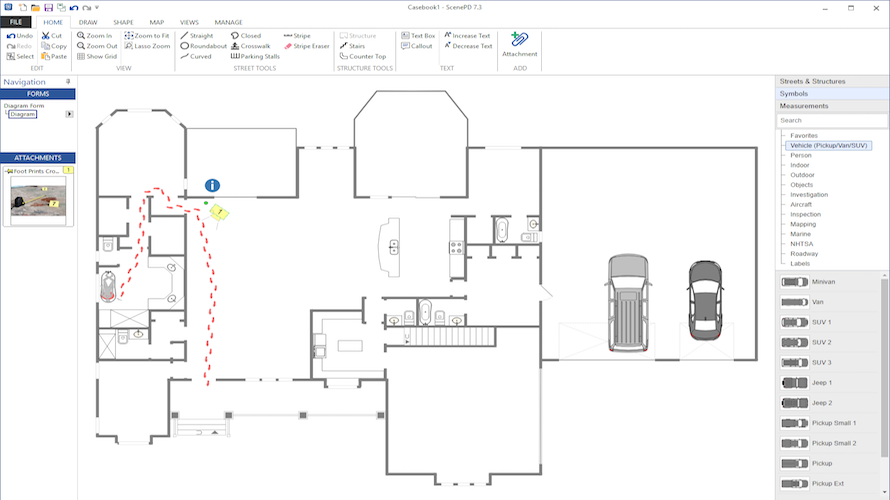
Task: Select the Roundabout street tool
Action: 203,46
